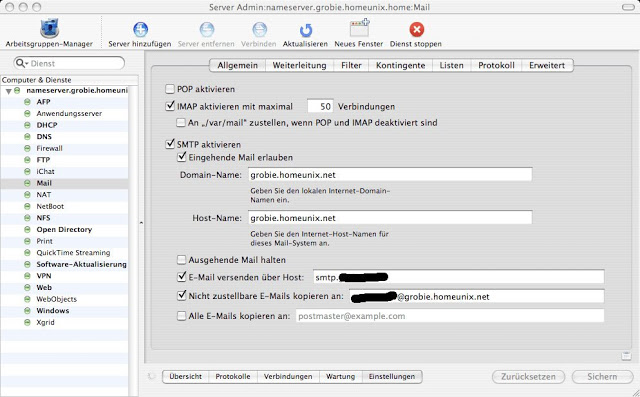Enable Ausgehende Mail halten
Viewport: 640px width, 397px height.
[x=181, y=260]
